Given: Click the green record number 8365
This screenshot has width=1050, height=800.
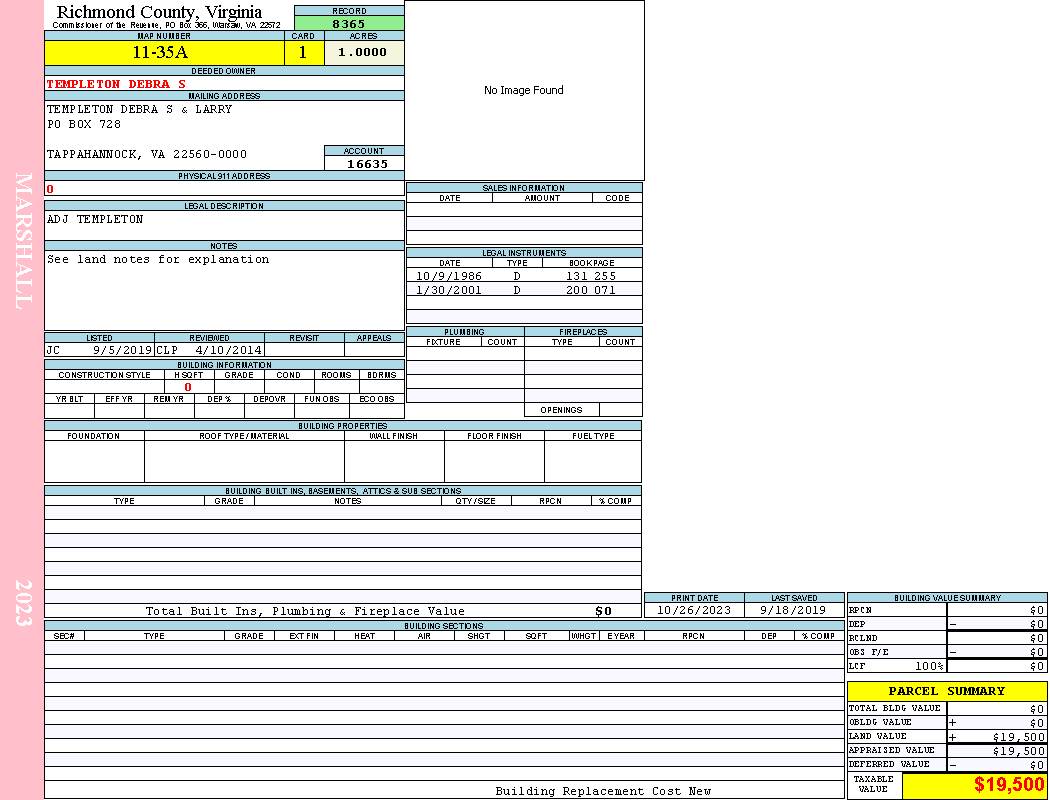Looking at the screenshot, I should tap(349, 23).
